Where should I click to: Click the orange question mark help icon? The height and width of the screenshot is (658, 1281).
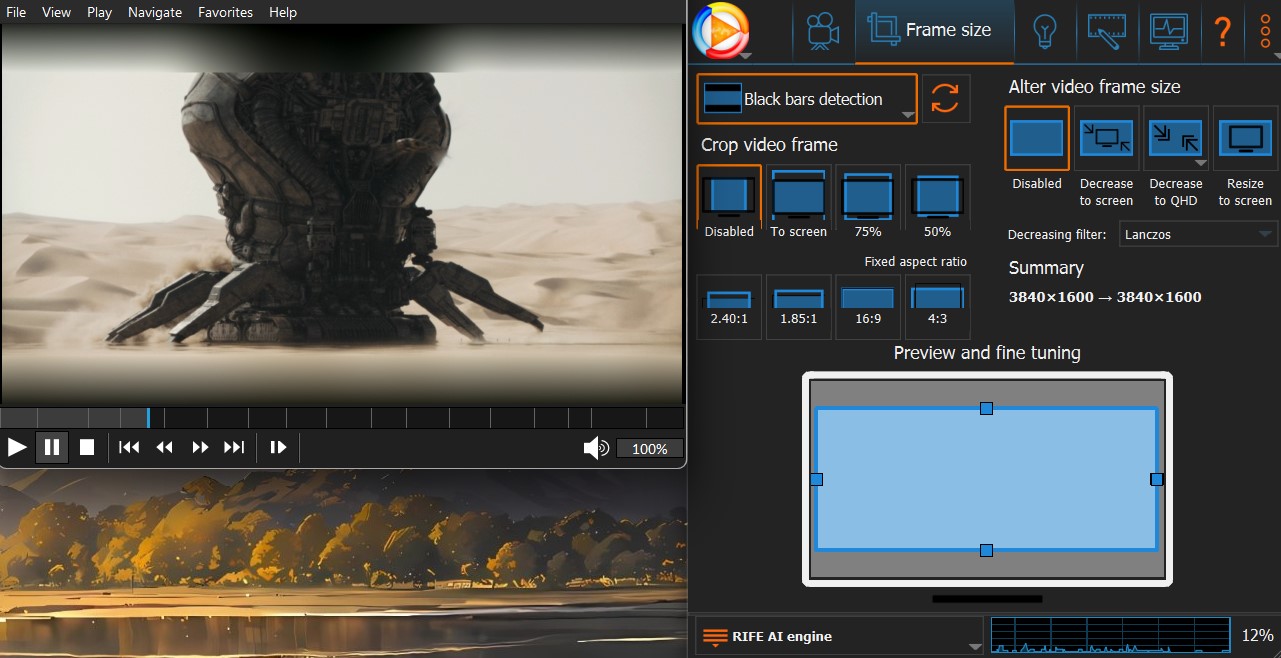pos(1221,31)
